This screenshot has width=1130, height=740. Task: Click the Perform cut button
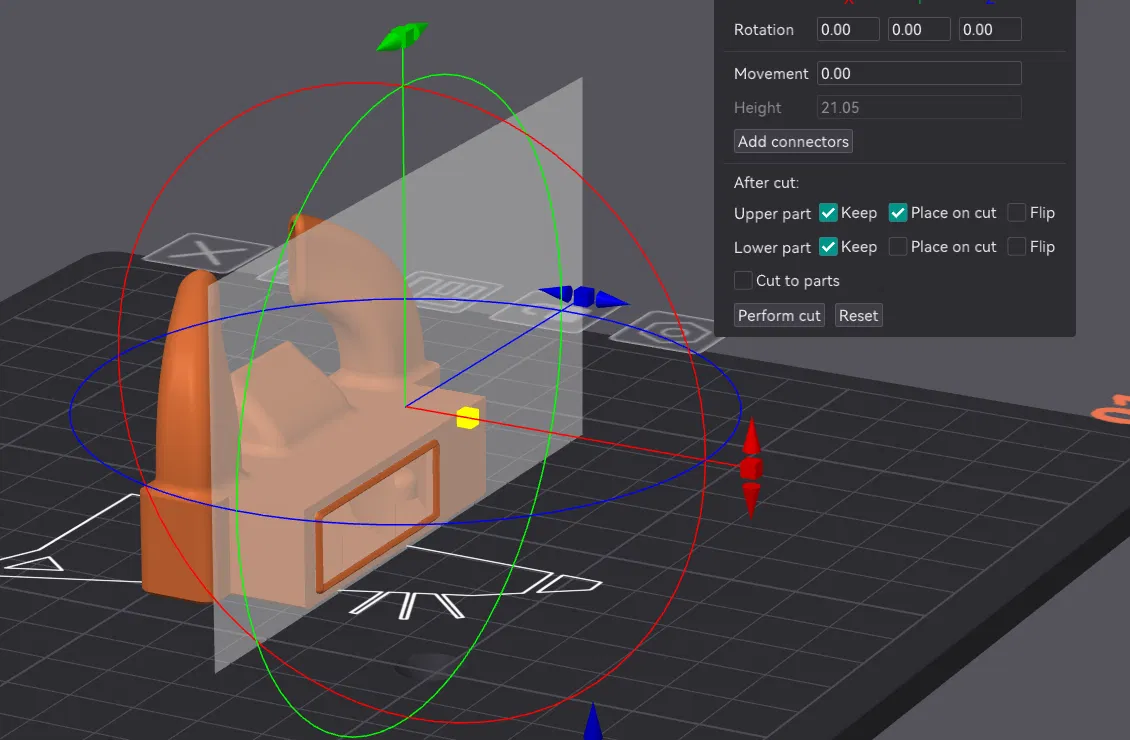(x=779, y=316)
